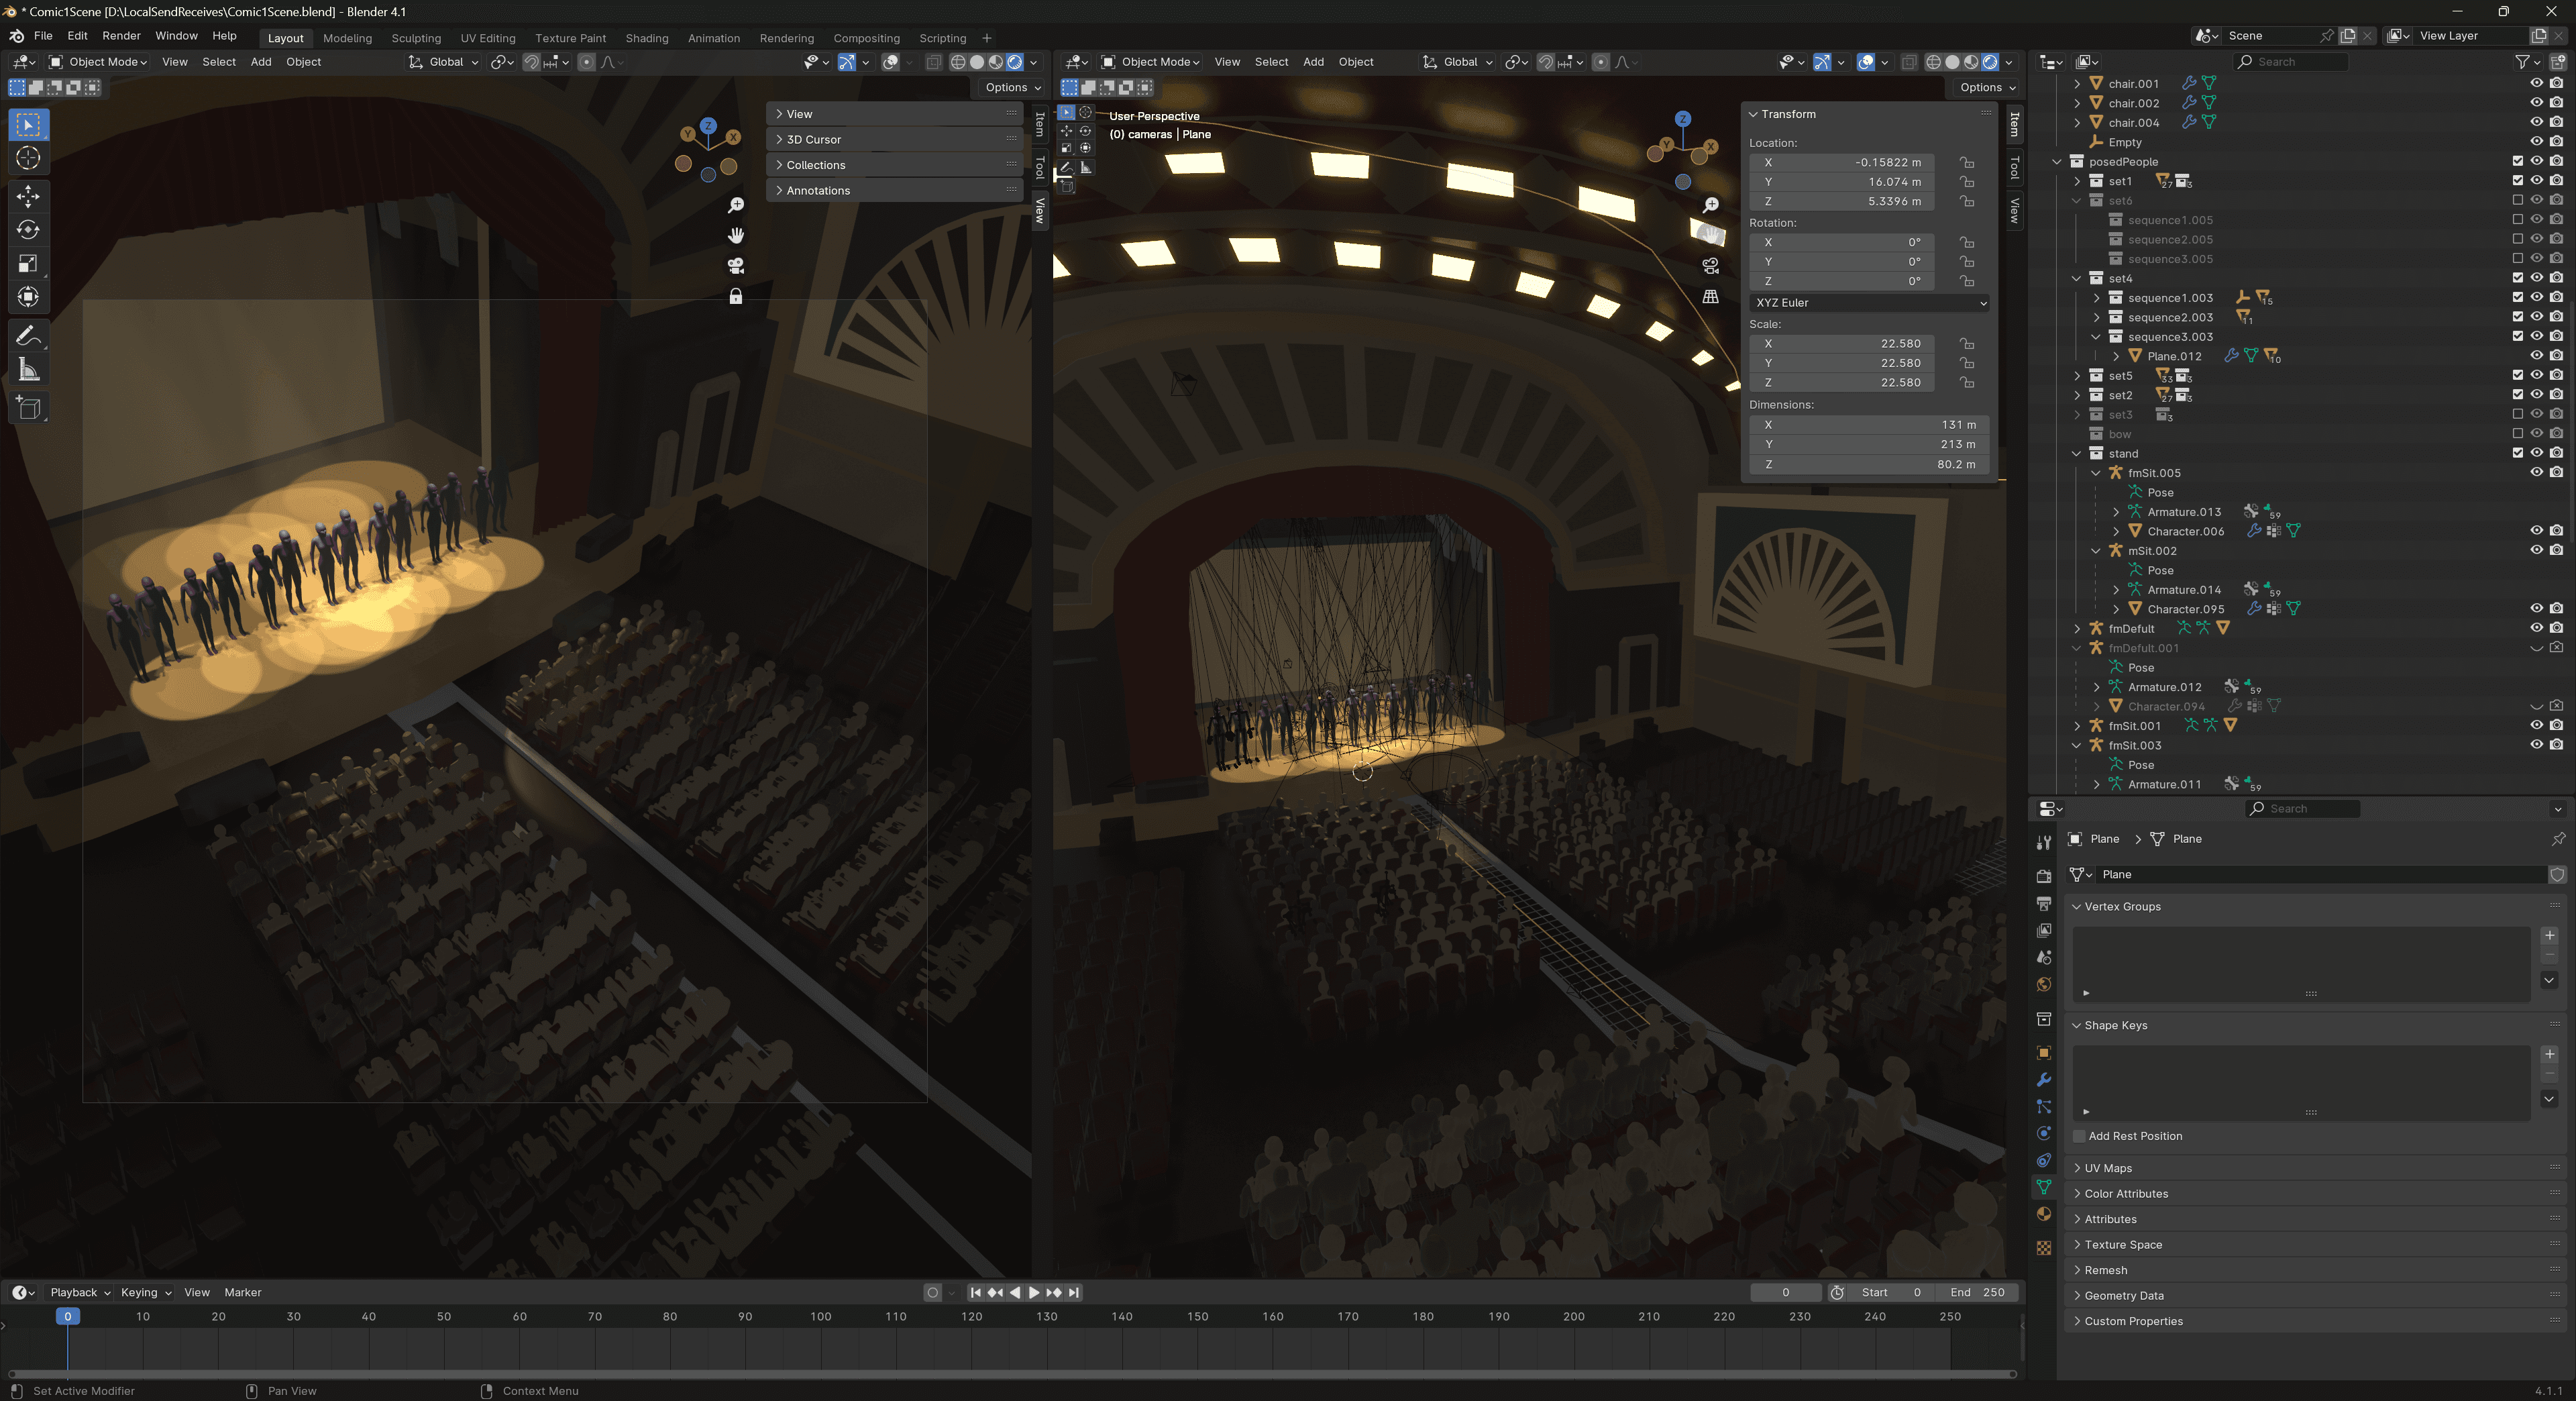Open the Render menu
Viewport: 2576px width, 1401px height.
[x=121, y=36]
